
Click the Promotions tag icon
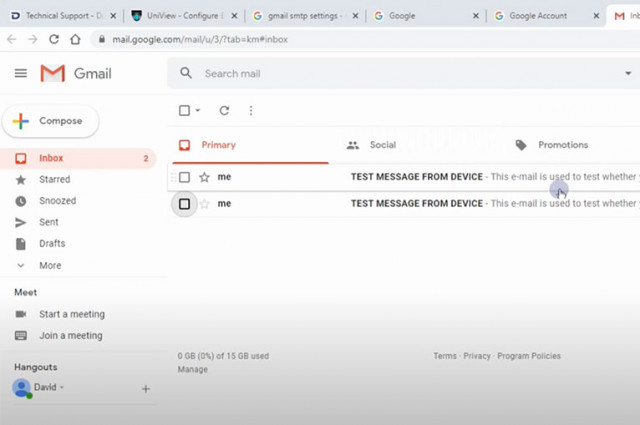click(521, 145)
